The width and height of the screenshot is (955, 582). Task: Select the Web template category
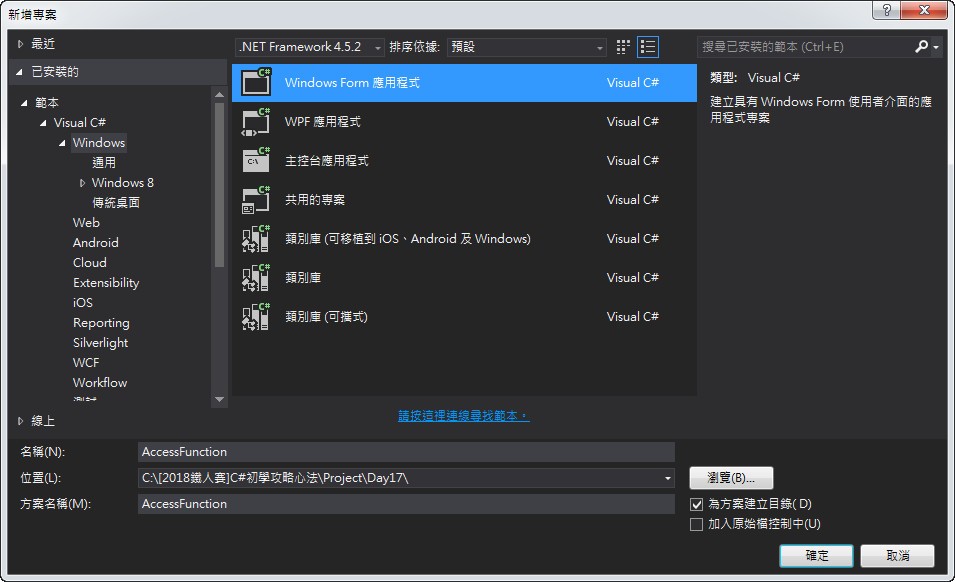86,223
